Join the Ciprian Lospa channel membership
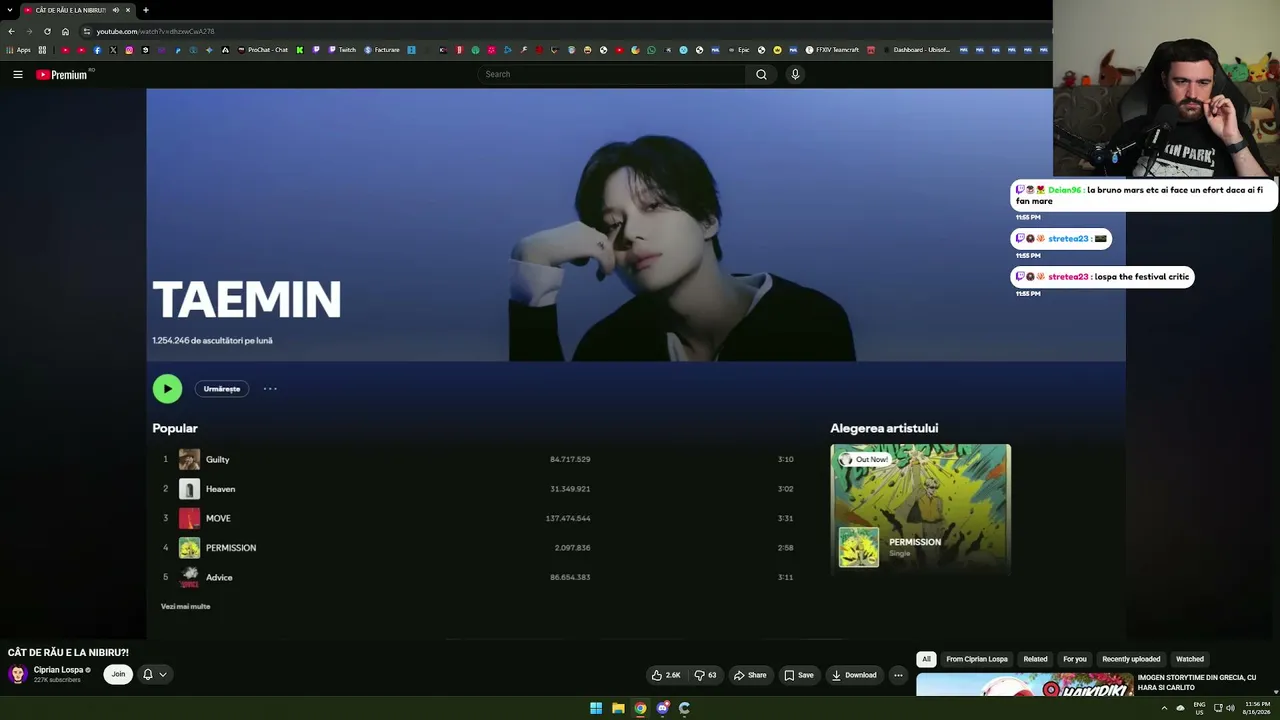The width and height of the screenshot is (1280, 720). click(118, 674)
